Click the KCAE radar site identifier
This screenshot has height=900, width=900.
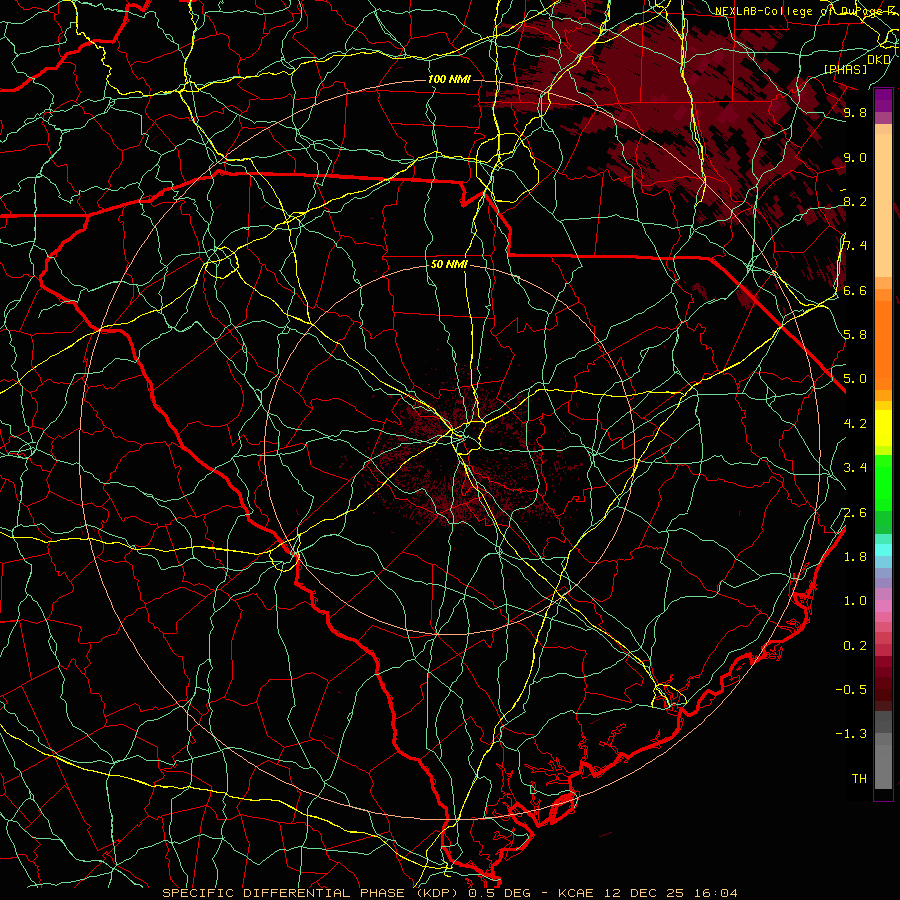[577, 893]
